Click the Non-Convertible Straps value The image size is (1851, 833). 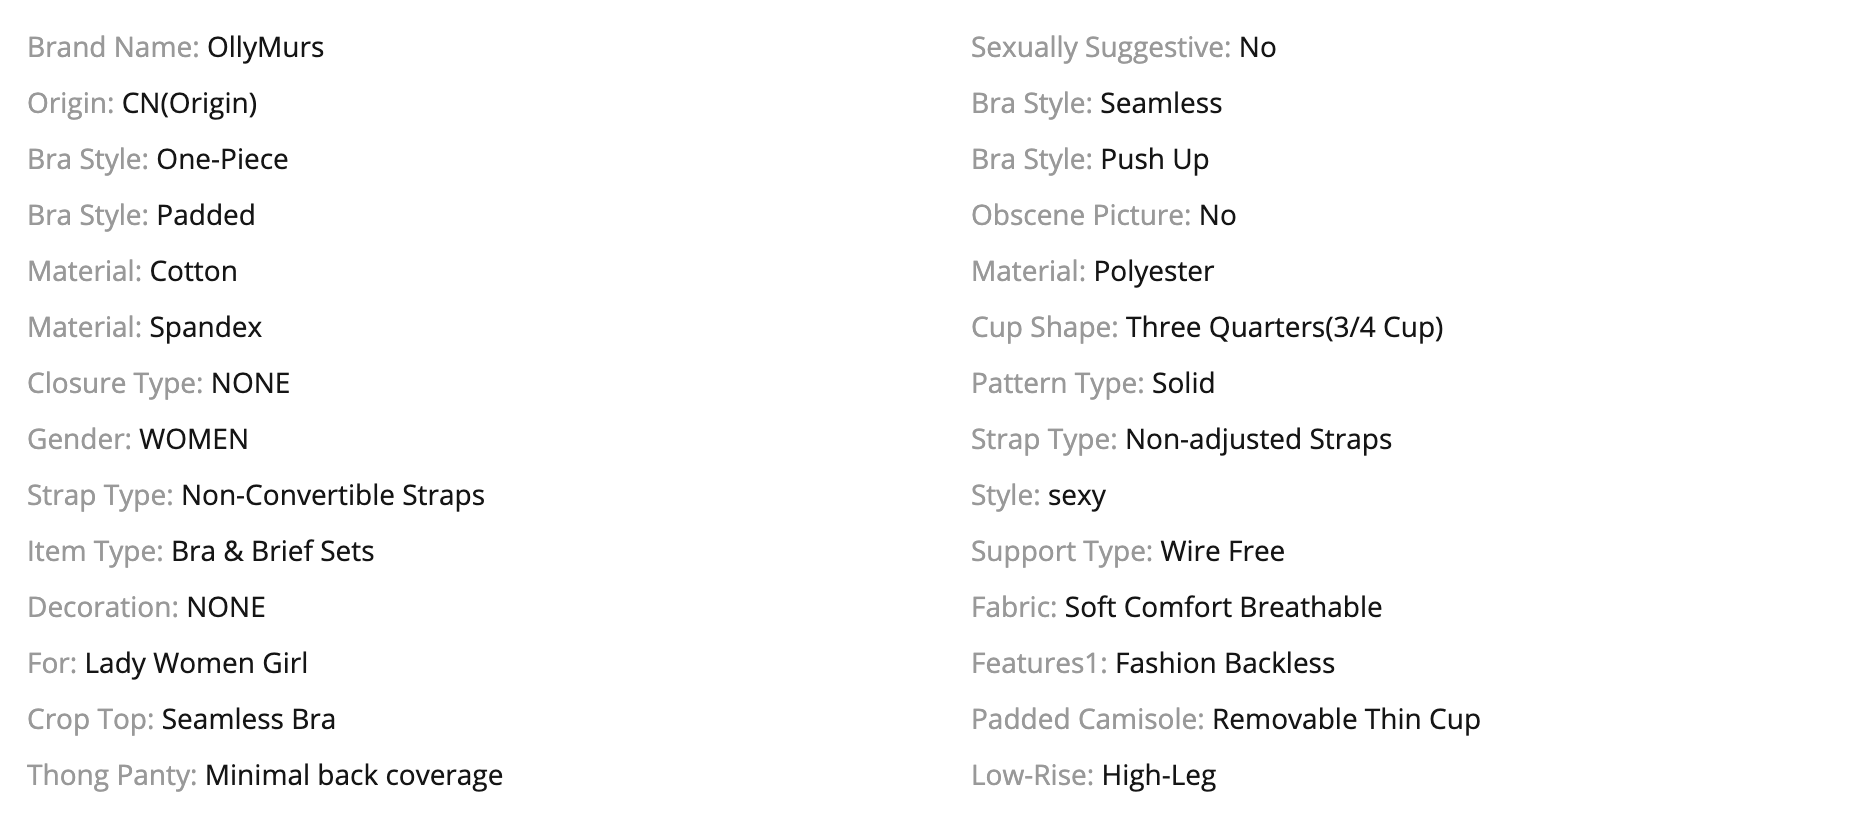tap(333, 496)
